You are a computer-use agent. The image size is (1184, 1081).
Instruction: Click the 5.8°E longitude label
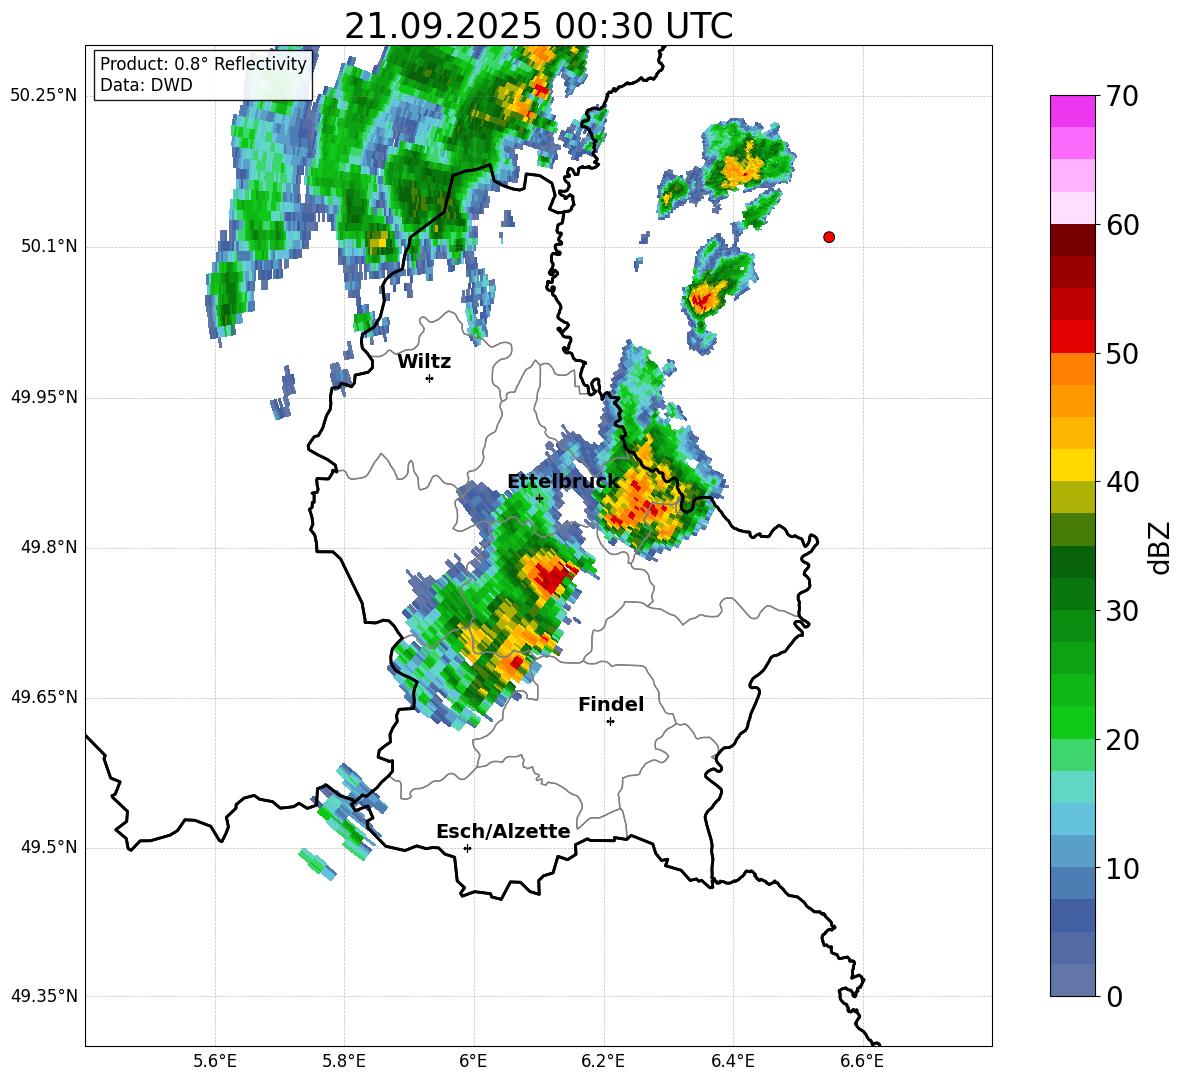click(x=344, y=1061)
